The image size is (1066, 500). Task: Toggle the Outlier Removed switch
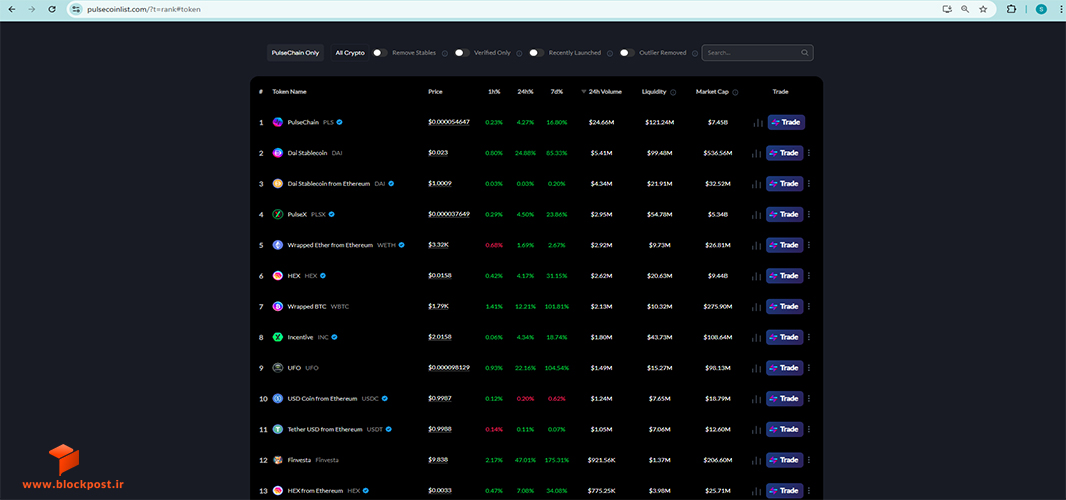pyautogui.click(x=627, y=52)
